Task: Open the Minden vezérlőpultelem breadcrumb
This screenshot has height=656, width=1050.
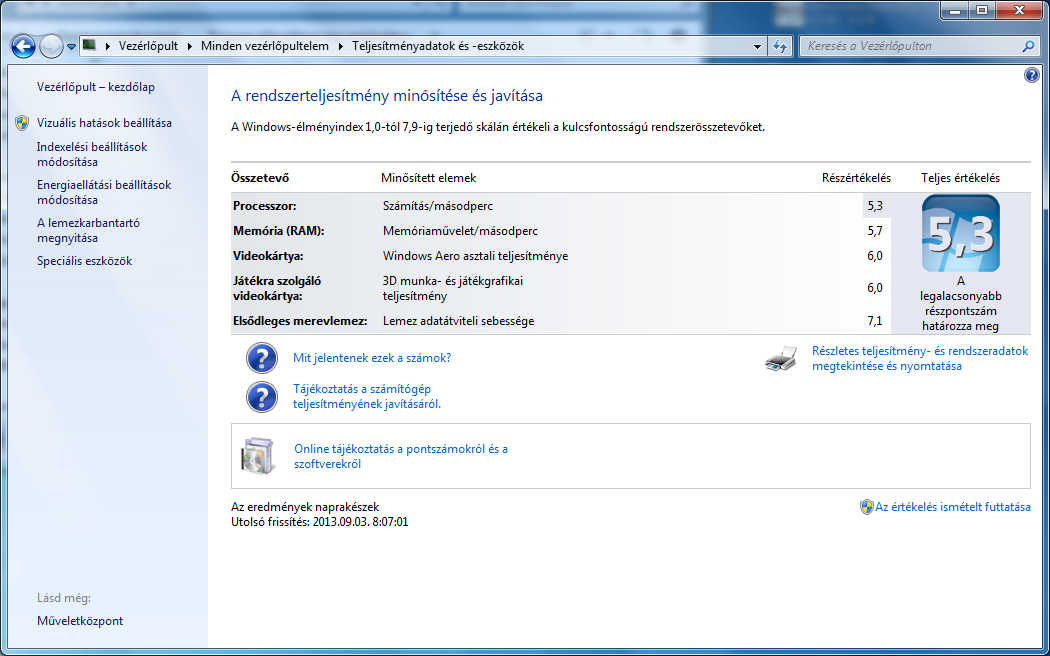Action: [x=265, y=46]
